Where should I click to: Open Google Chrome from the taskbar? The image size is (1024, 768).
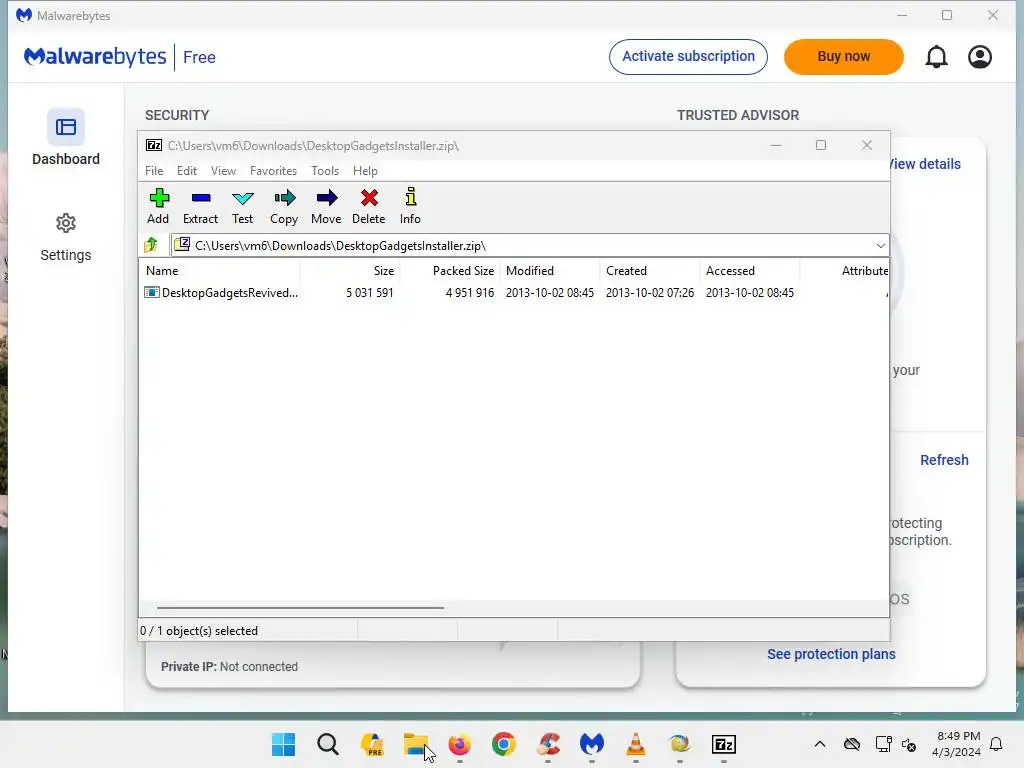tap(504, 744)
